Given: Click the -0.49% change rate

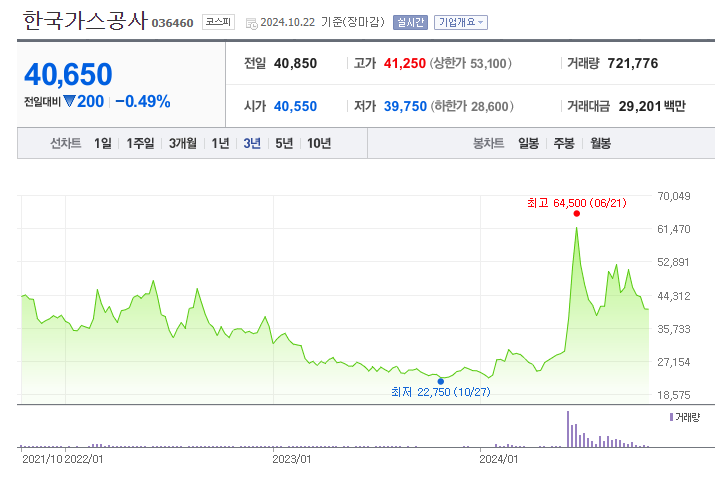Looking at the screenshot, I should 143,101.
